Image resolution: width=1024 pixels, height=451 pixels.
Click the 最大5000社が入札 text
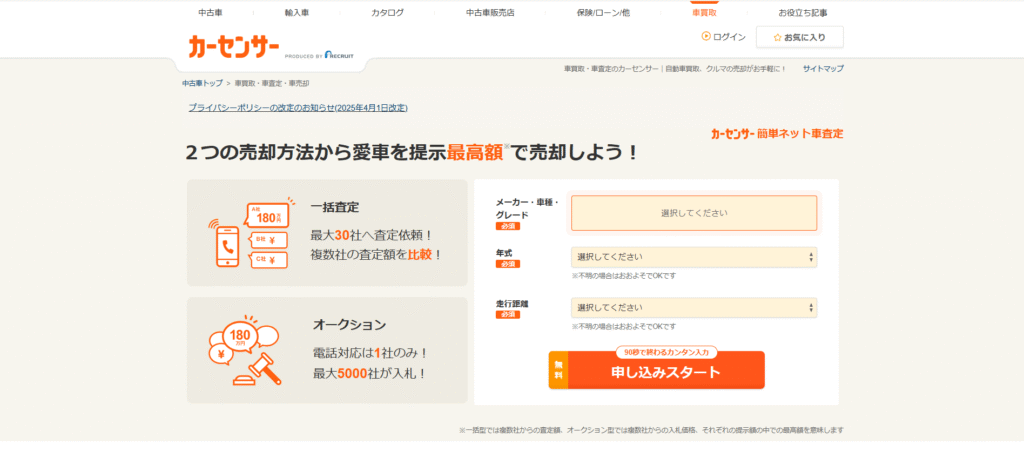[369, 374]
